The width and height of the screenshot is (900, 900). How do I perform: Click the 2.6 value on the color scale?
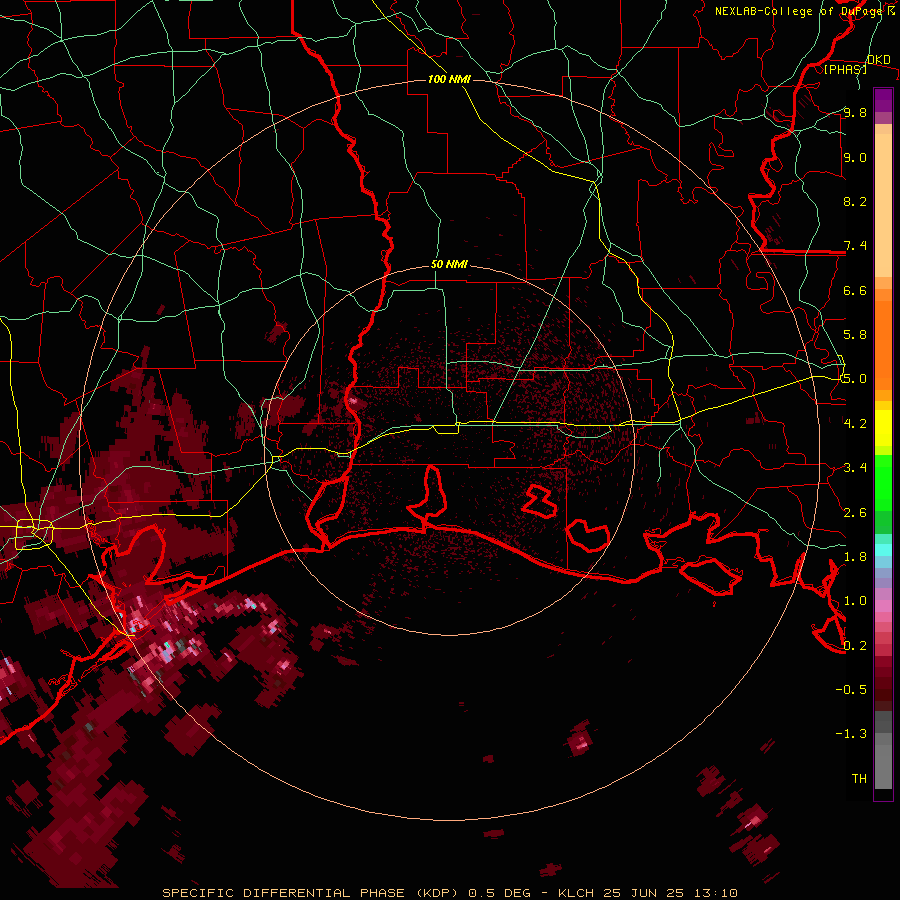click(855, 513)
